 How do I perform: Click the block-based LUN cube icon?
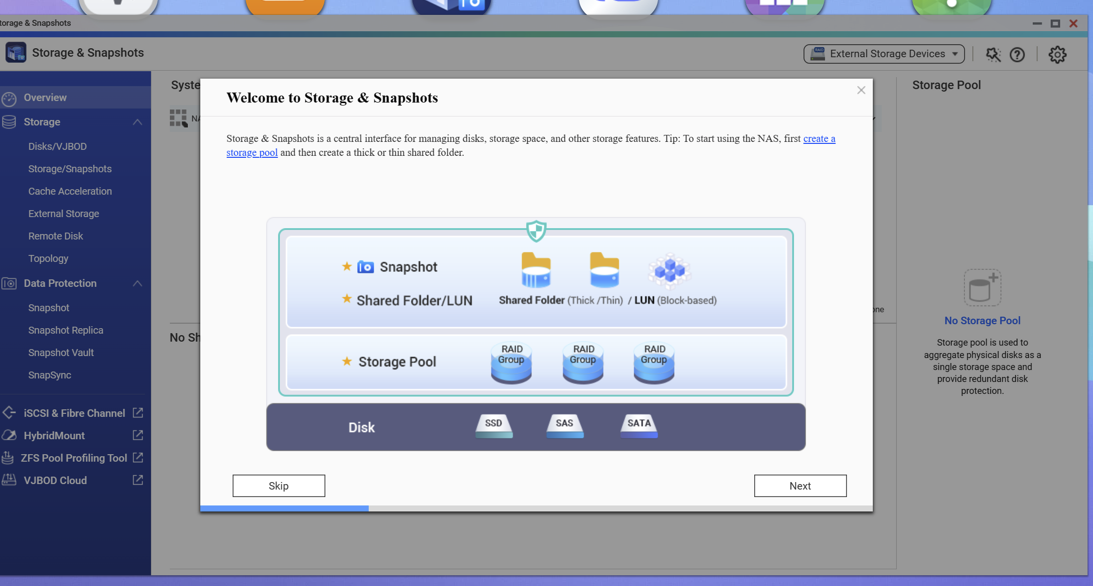tap(669, 271)
